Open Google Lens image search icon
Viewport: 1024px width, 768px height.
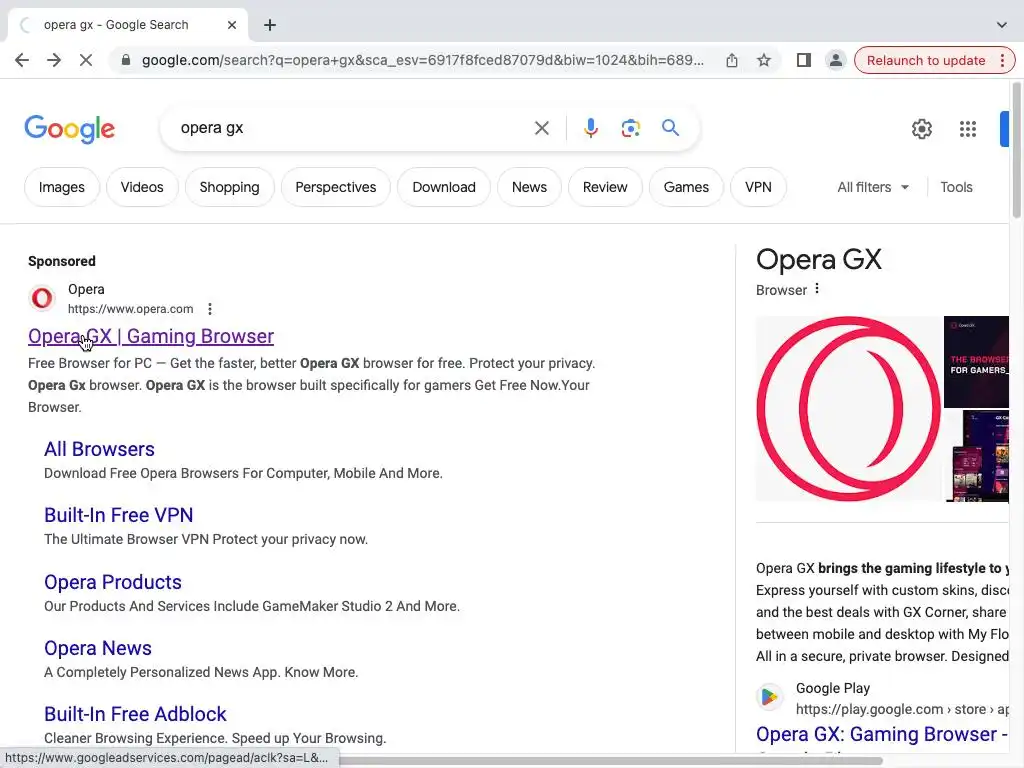click(x=630, y=128)
